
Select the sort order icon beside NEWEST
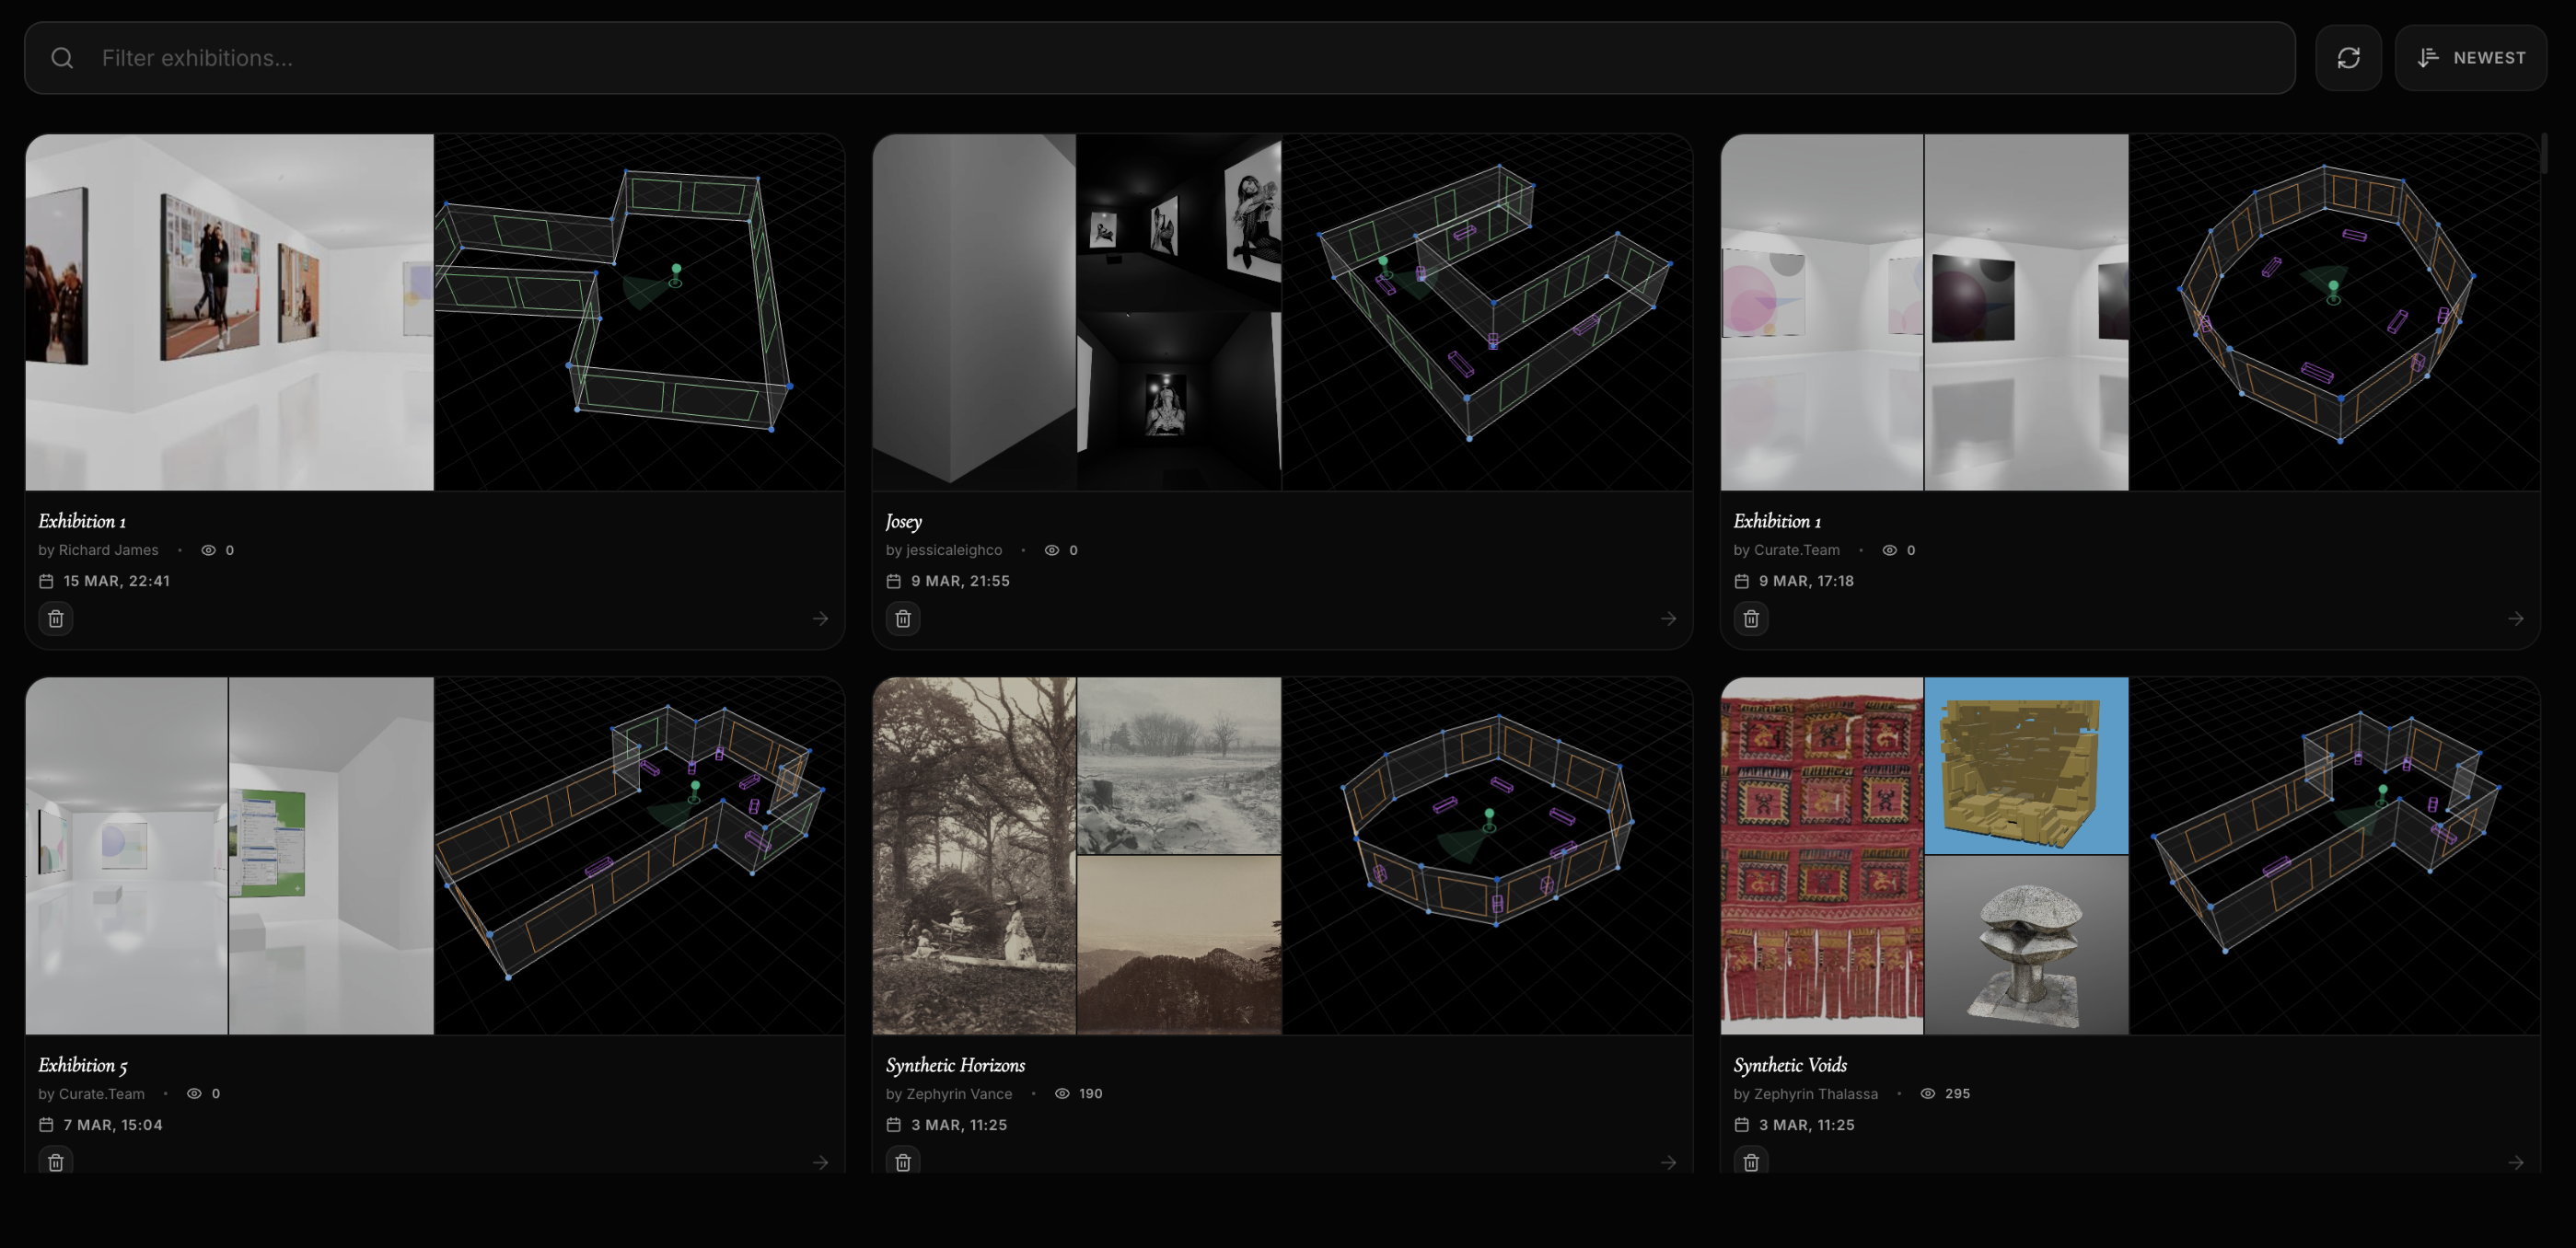click(x=2427, y=57)
